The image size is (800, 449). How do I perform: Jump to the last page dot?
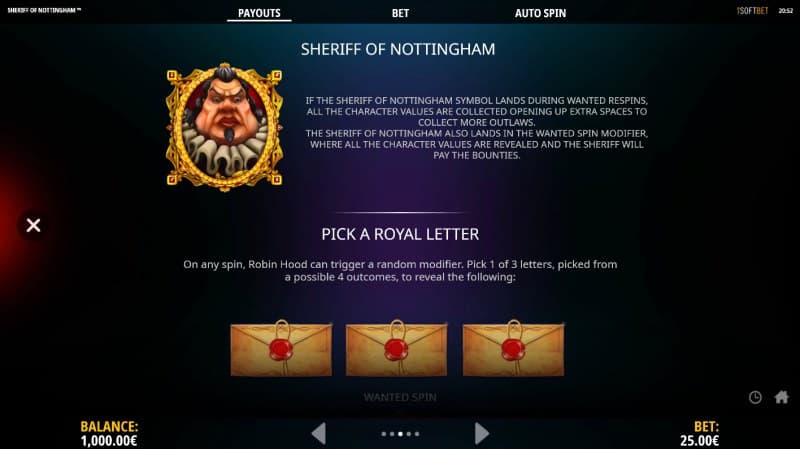(x=417, y=434)
